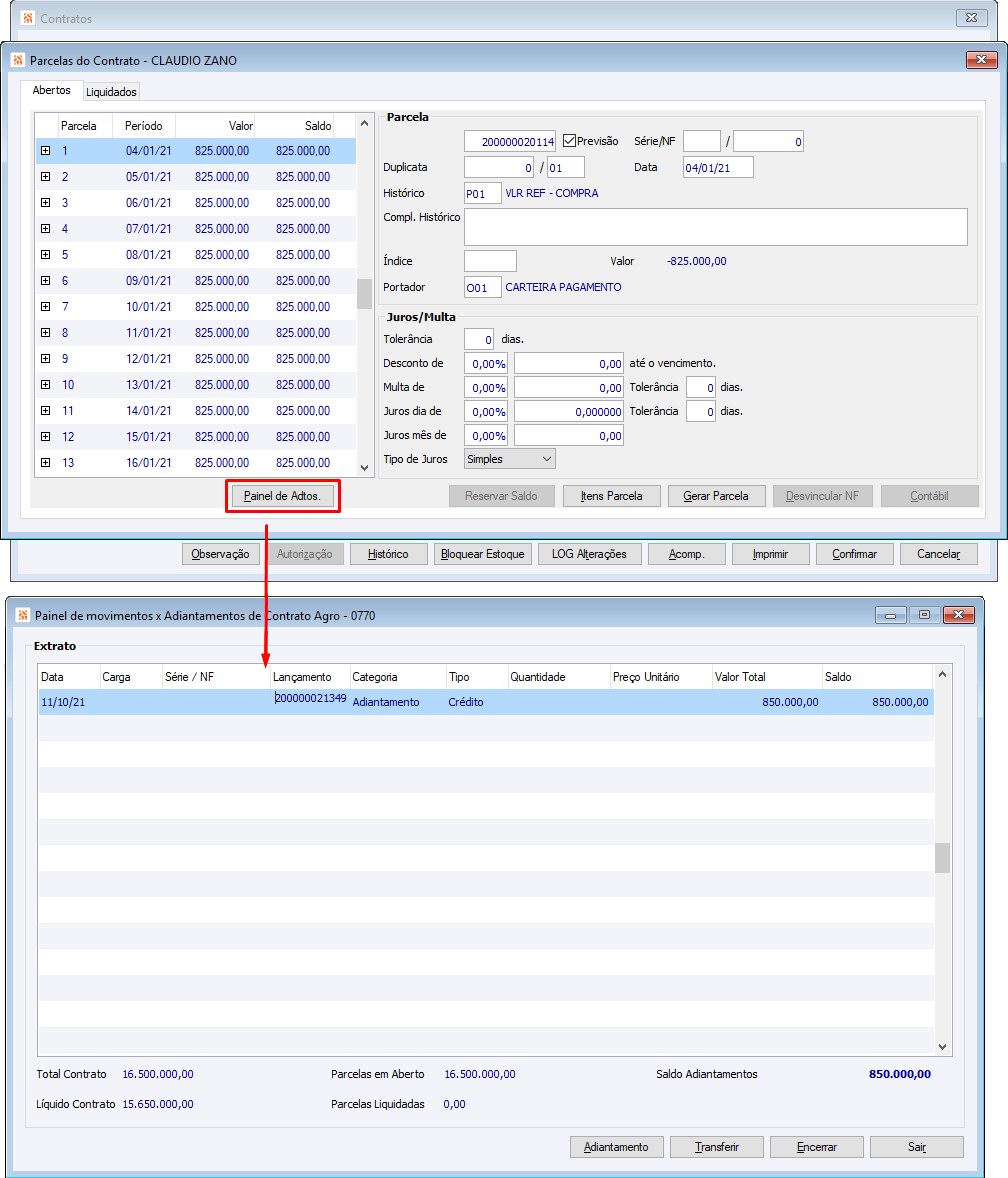1008x1178 pixels.
Task: Expand parcela row 13
Action: coord(45,463)
